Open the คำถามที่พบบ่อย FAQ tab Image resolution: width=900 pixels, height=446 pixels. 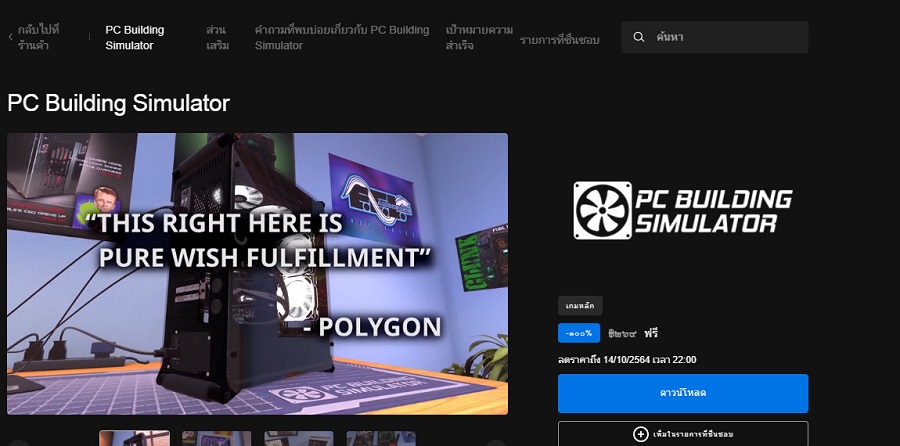coord(342,37)
